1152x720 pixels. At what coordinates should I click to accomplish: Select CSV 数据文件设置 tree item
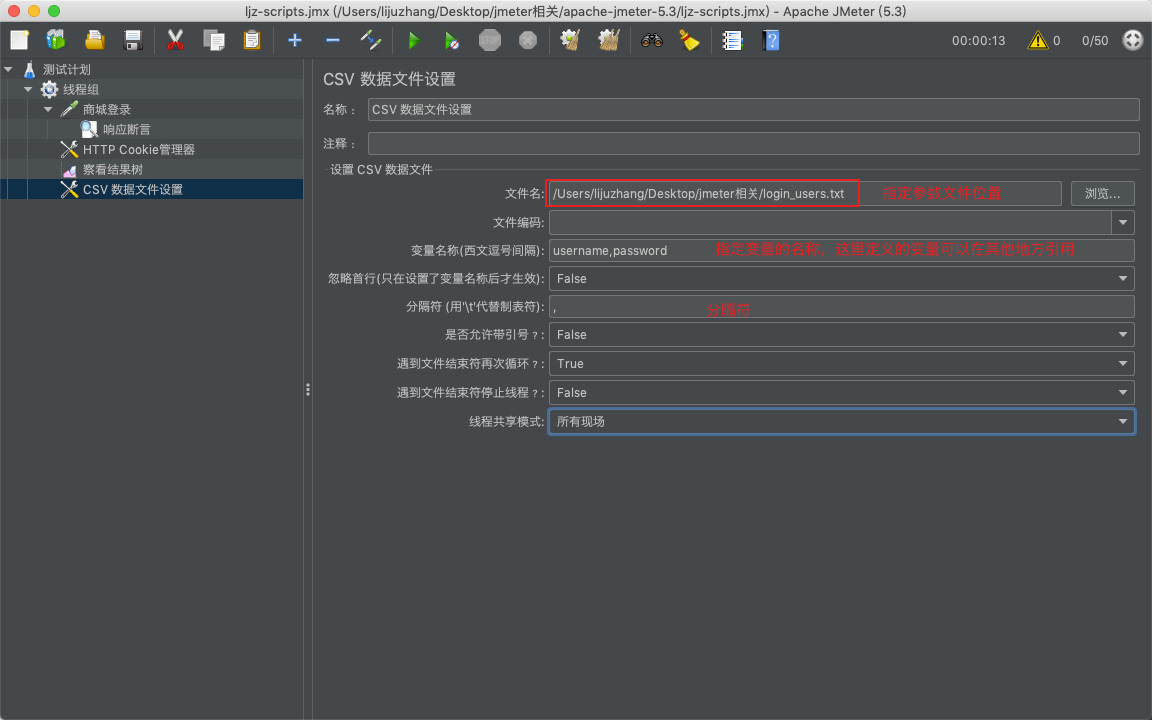pos(132,190)
